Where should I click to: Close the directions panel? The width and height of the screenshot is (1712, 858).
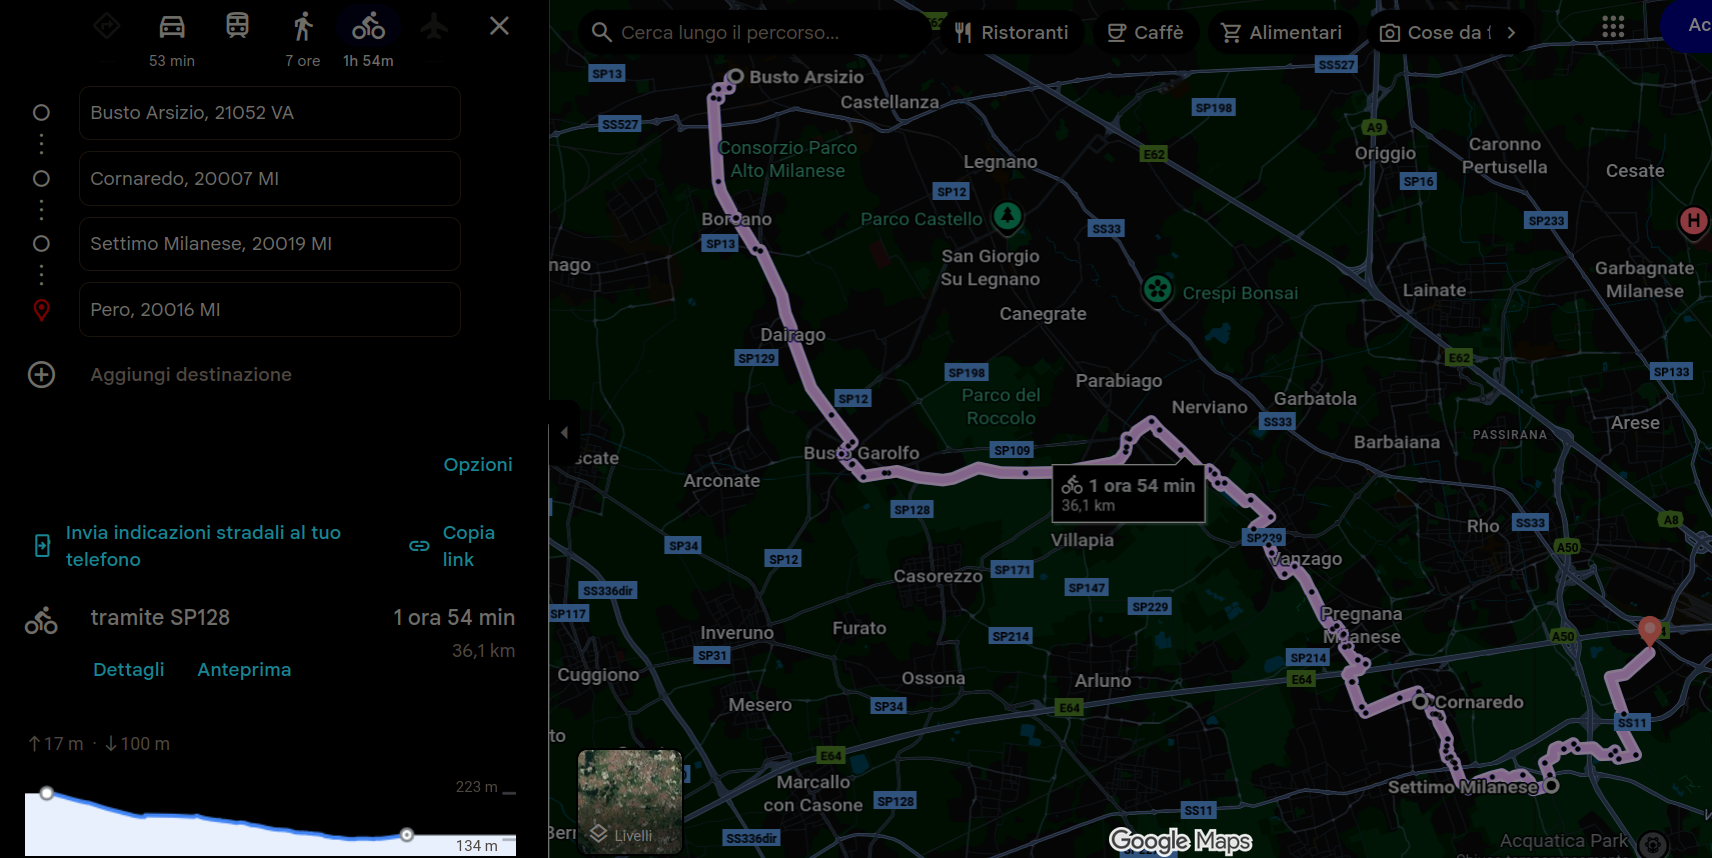pos(499,26)
